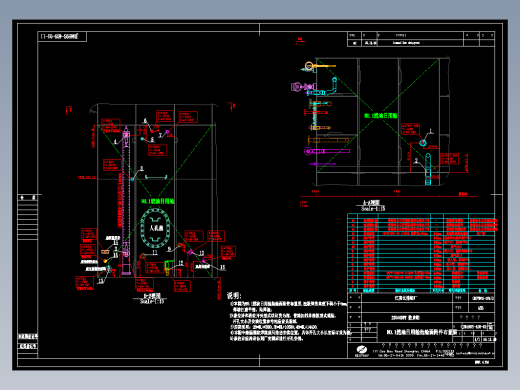The height and width of the screenshot is (390, 520).
Task: Click balloon number 4 near gauge top
Action: pos(115,142)
